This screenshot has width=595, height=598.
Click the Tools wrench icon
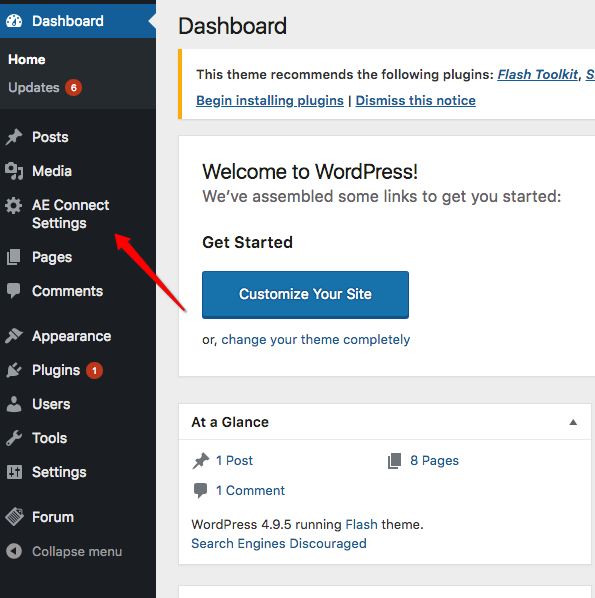click(x=14, y=438)
